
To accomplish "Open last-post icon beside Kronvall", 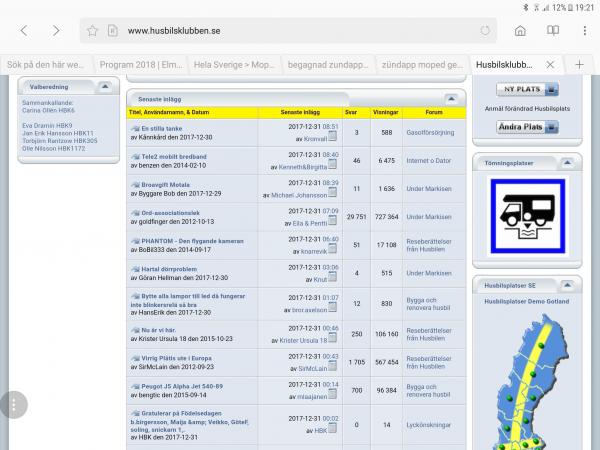I will coord(333,138).
